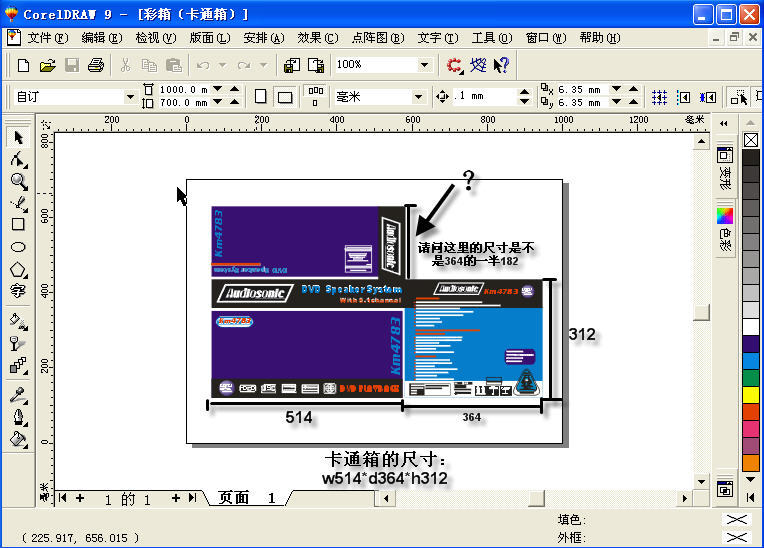Select the Zoom magnifier tool

[18, 181]
